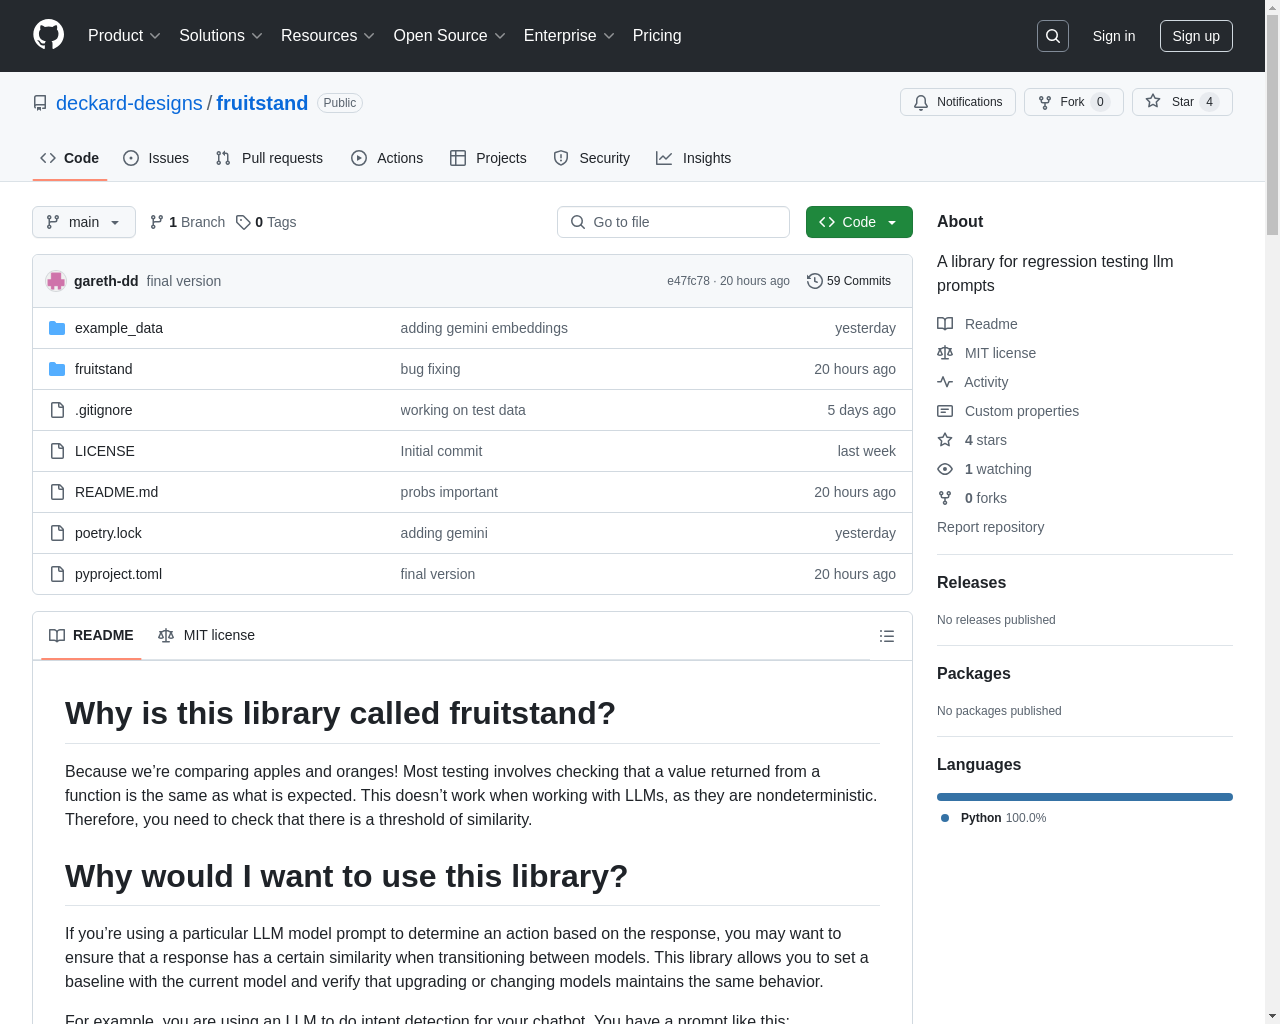The height and width of the screenshot is (1024, 1280).
Task: Click the Fork button
Action: [x=1074, y=102]
